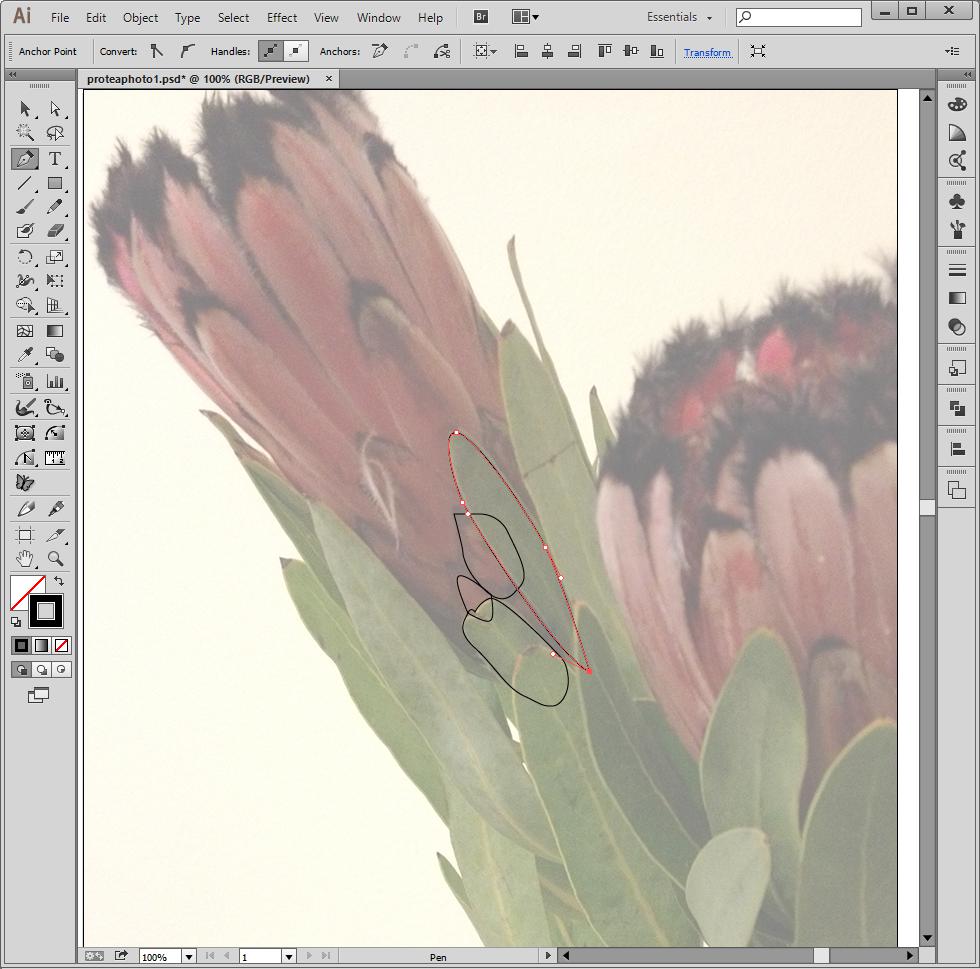Open the Arrange Documents dropdown
The height and width of the screenshot is (969, 980).
click(525, 17)
